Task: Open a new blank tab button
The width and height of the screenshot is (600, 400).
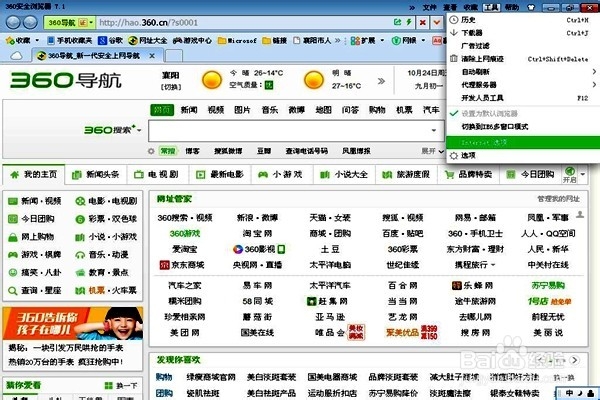Action: tap(174, 56)
